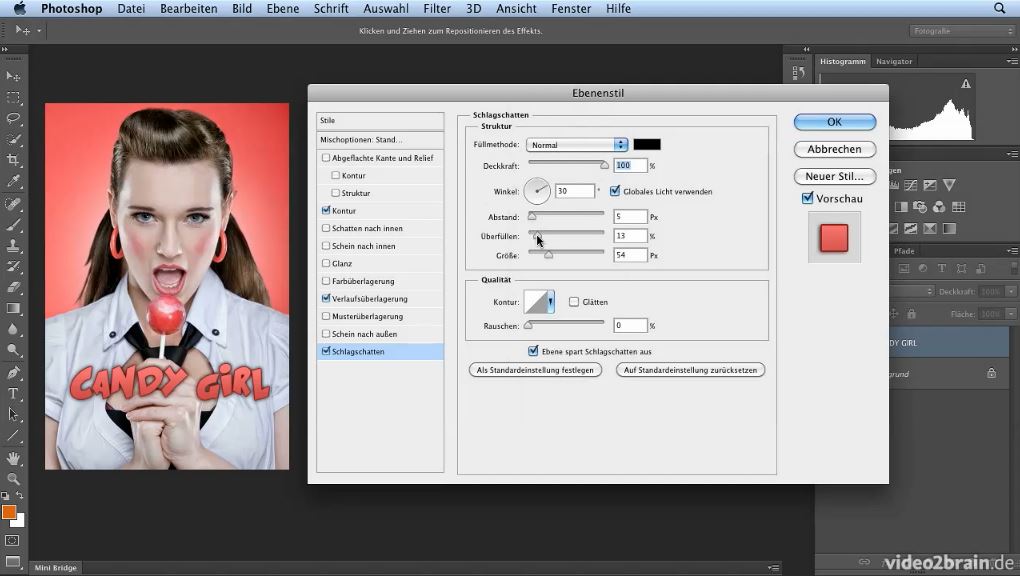The width and height of the screenshot is (1020, 576).
Task: Click the Vibrance adjustment icon
Action: 949,185
